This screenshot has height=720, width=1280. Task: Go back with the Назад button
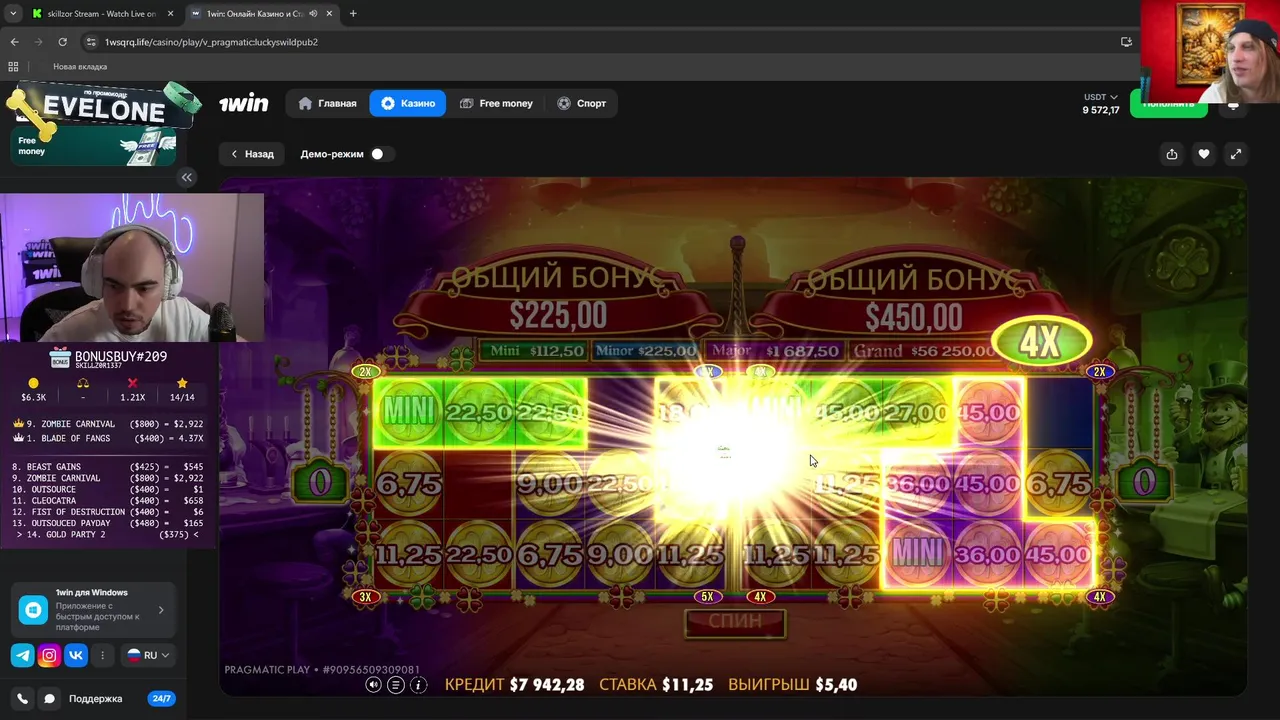[x=252, y=154]
